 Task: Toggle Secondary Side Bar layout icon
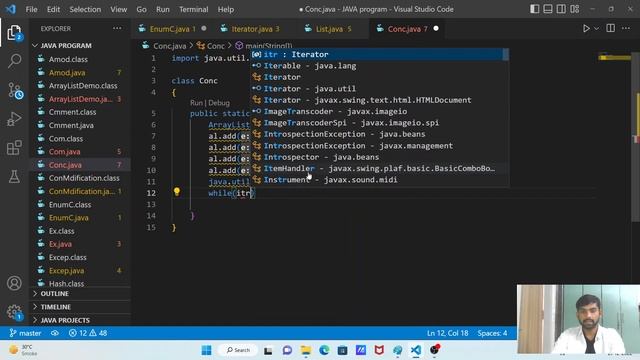tap(561, 9)
